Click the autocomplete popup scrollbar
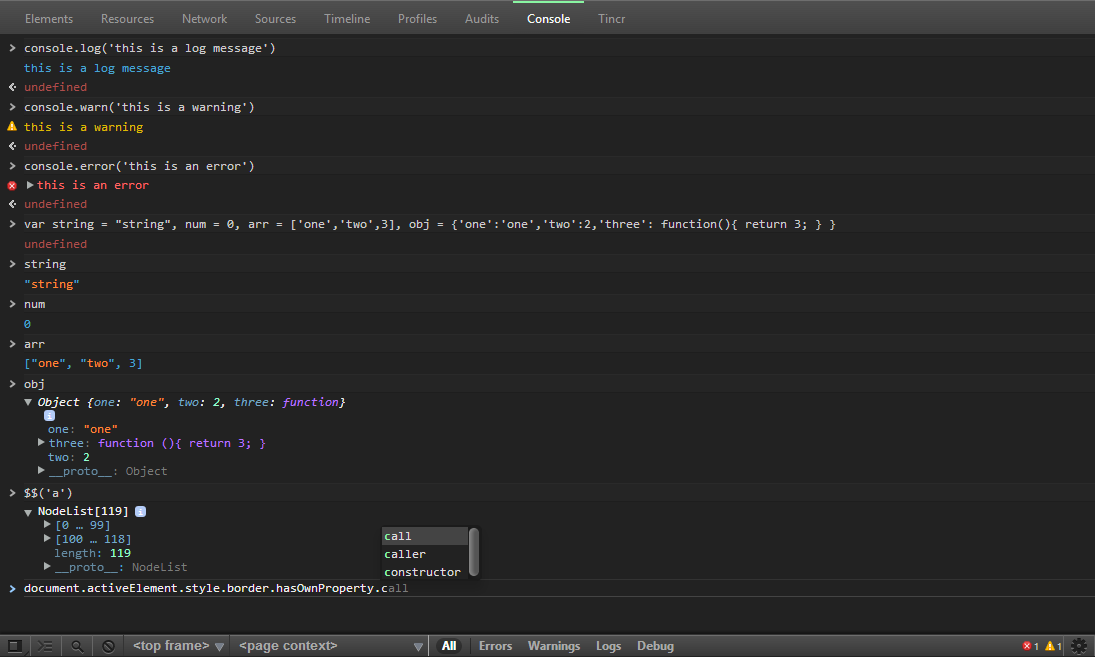Image resolution: width=1095 pixels, height=657 pixels. pyautogui.click(x=474, y=550)
